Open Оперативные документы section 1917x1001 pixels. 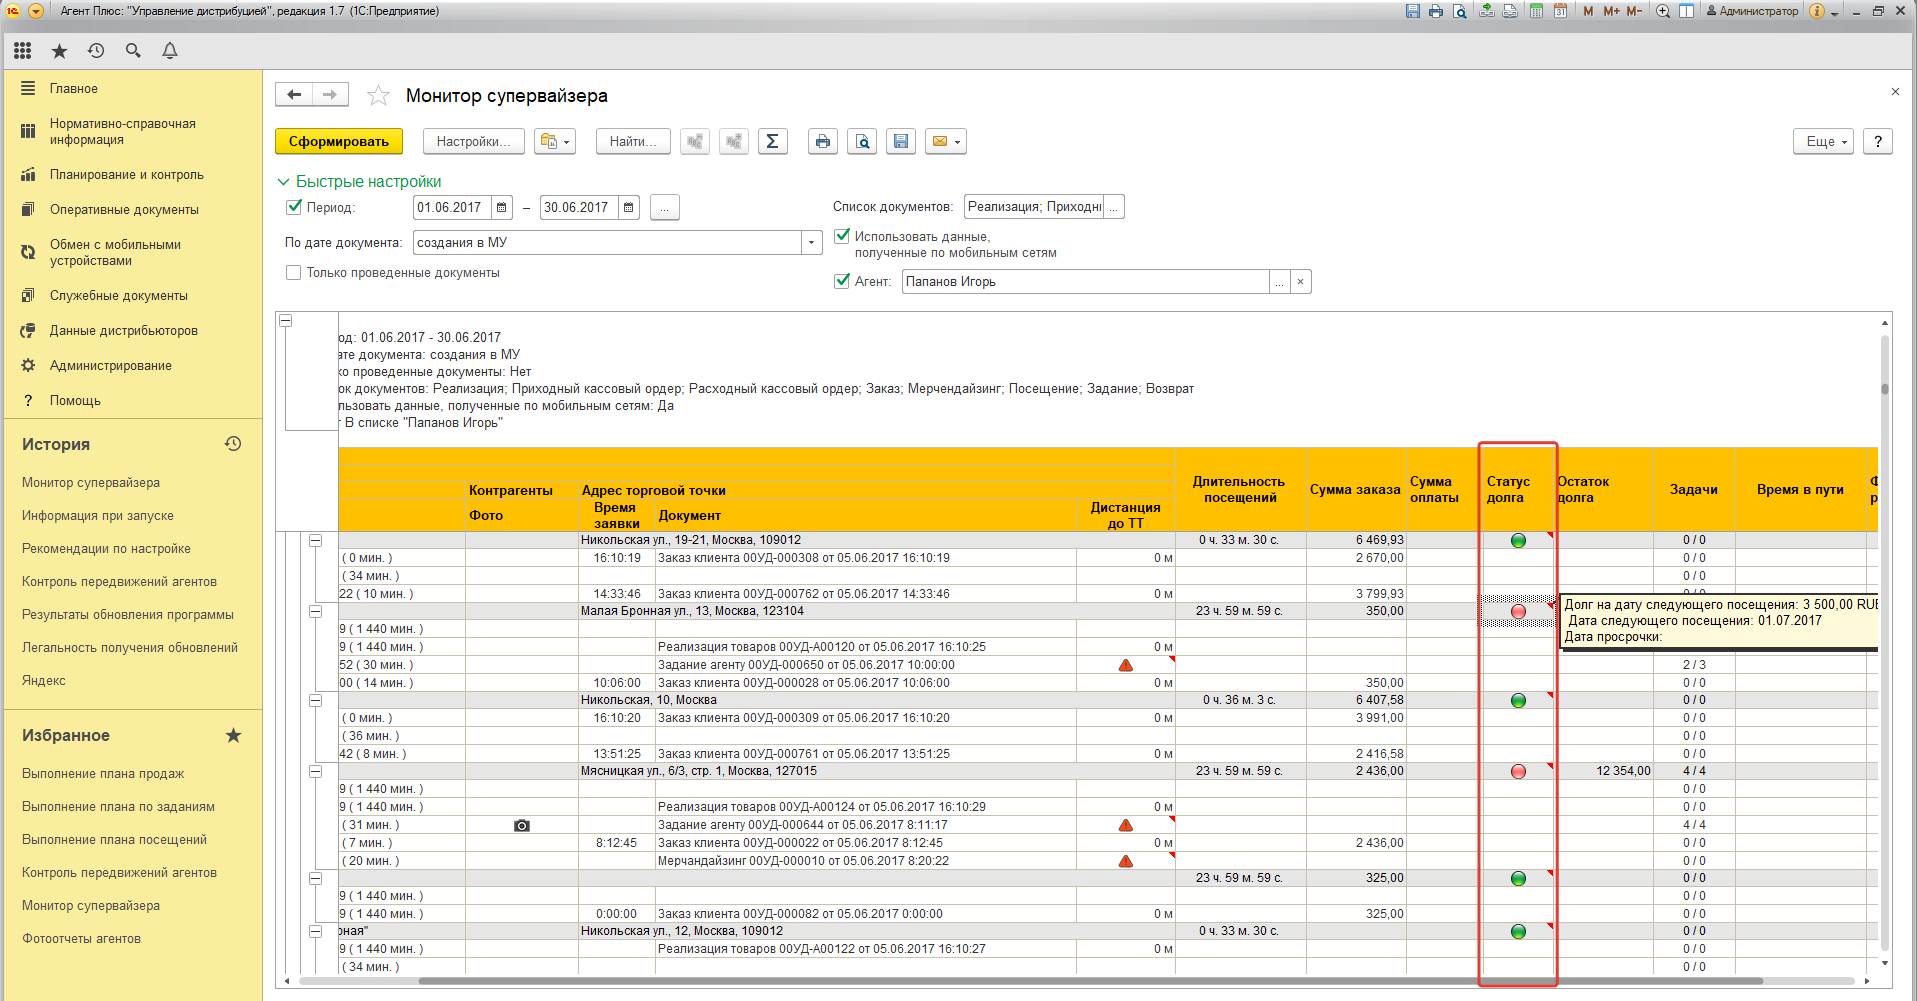click(124, 210)
